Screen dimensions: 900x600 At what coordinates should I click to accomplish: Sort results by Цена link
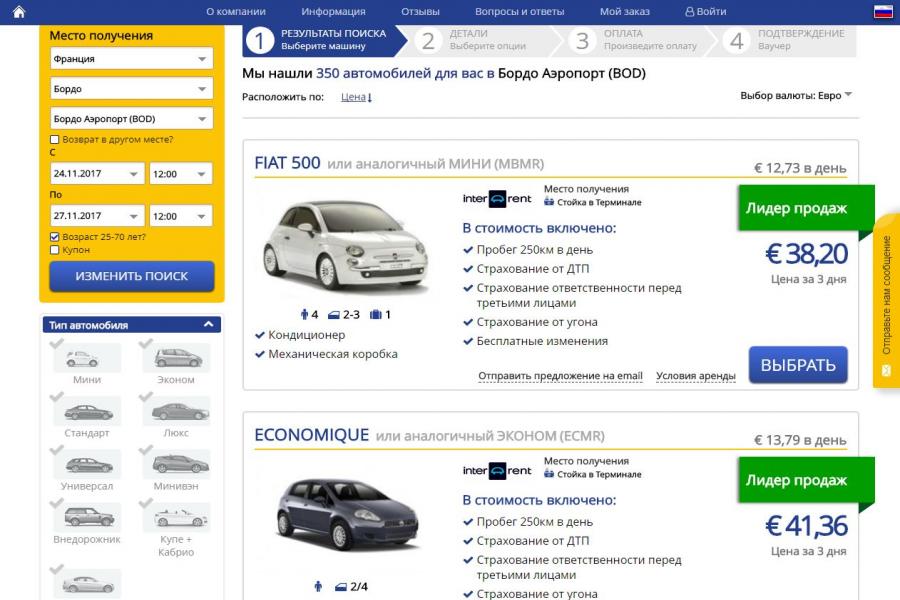click(356, 97)
